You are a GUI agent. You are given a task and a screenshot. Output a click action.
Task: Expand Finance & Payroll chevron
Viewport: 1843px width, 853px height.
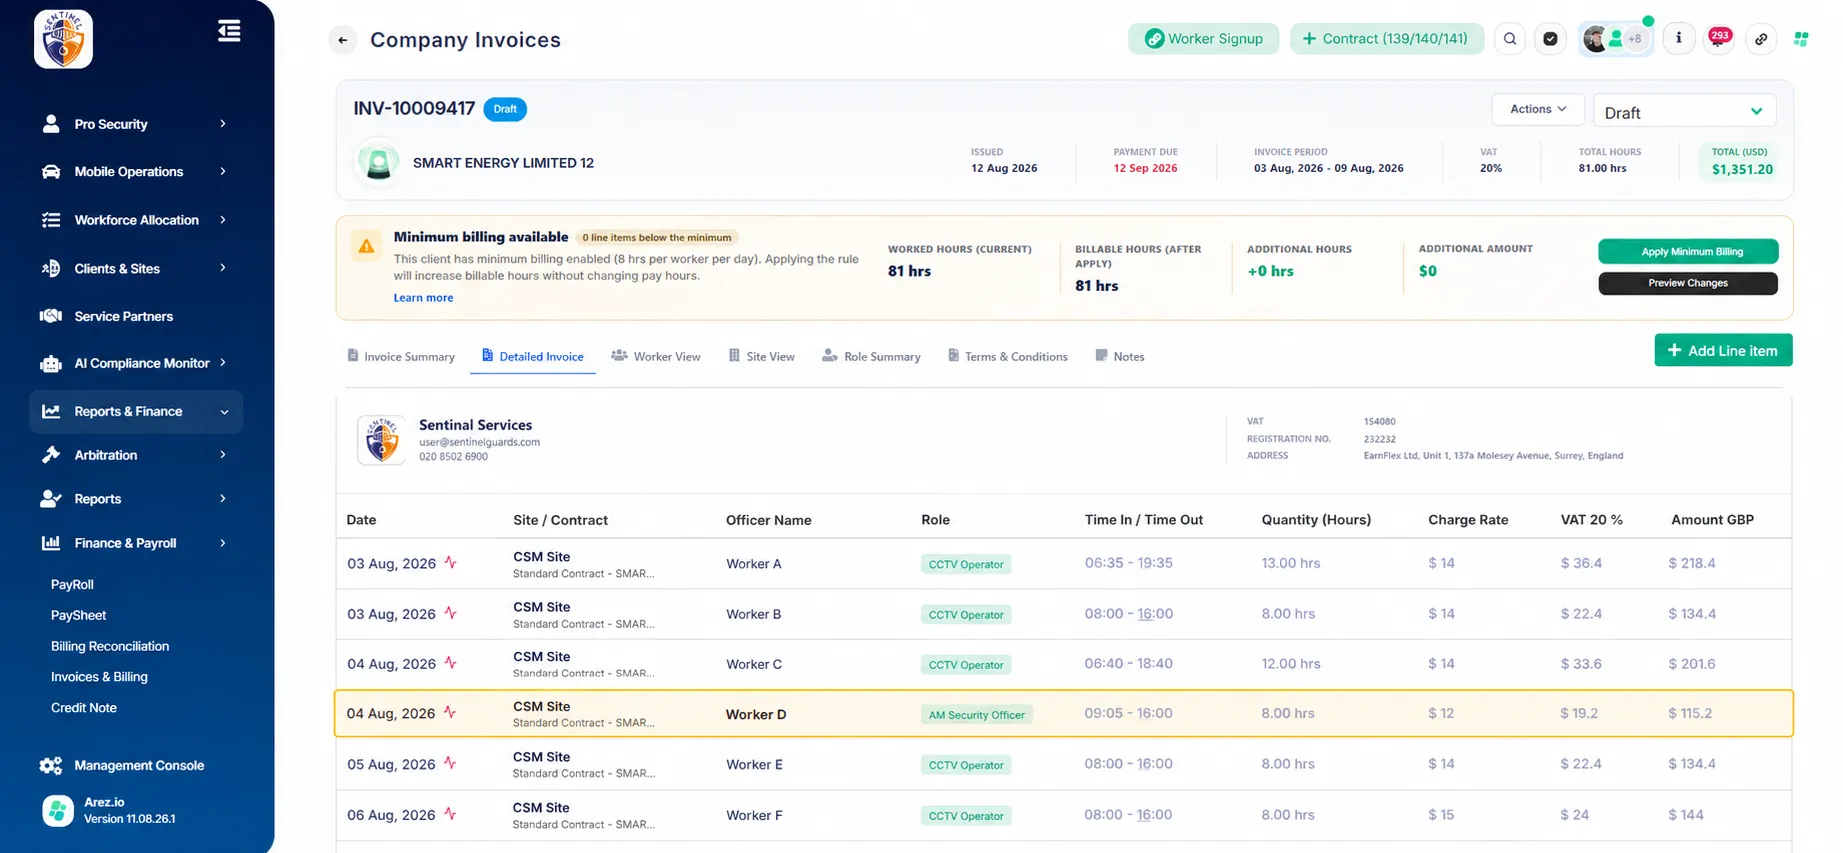(223, 543)
